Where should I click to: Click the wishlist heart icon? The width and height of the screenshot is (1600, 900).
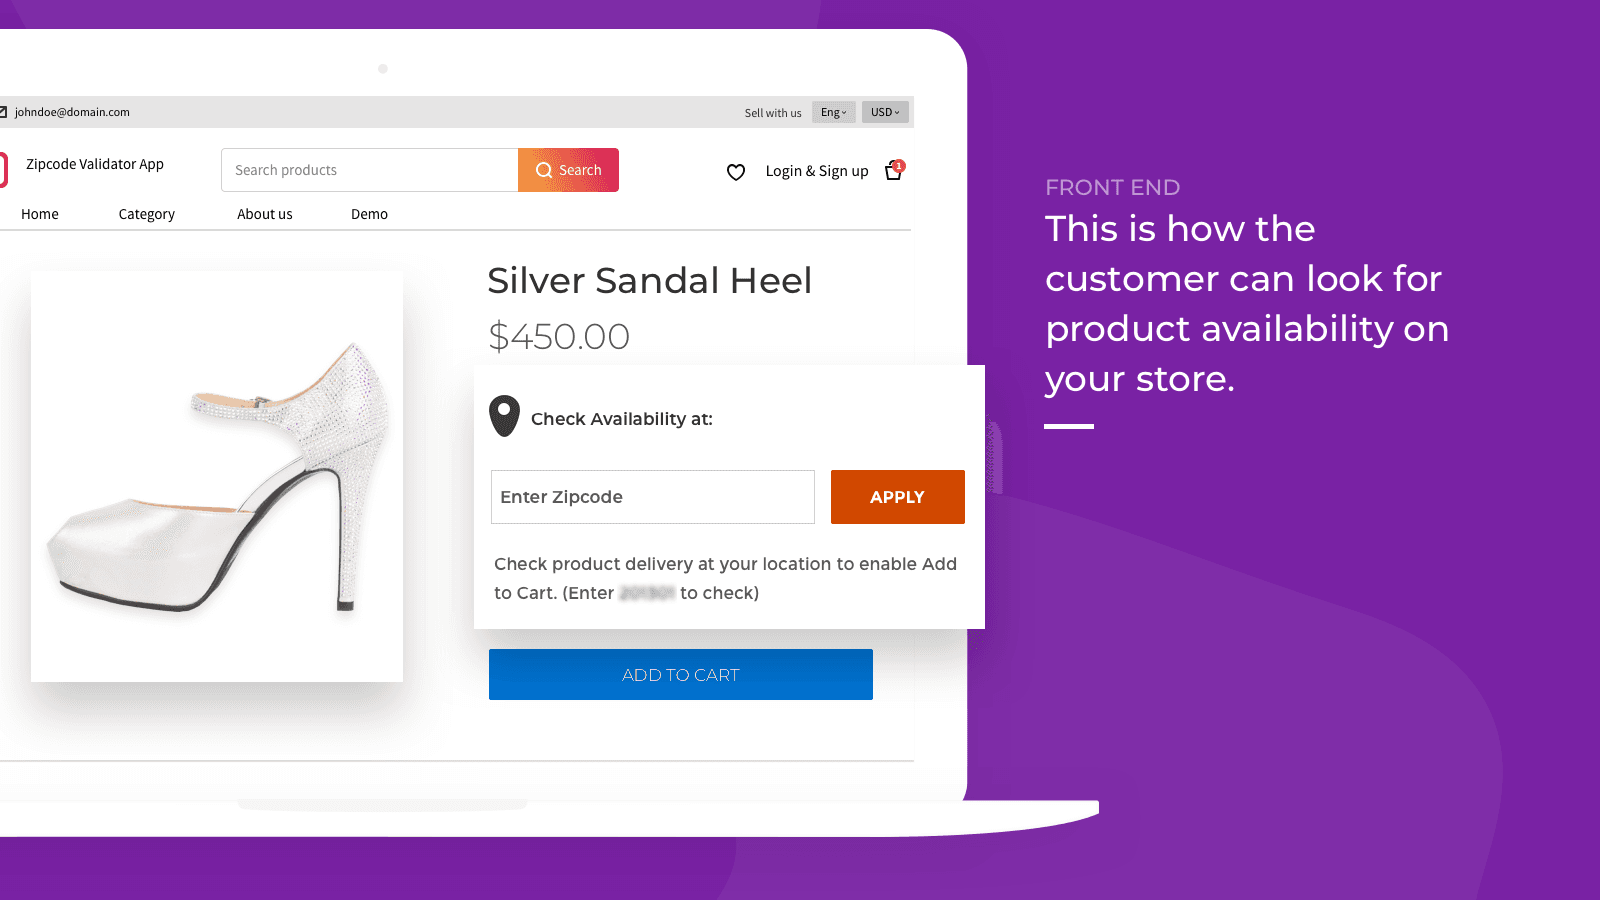tap(736, 172)
